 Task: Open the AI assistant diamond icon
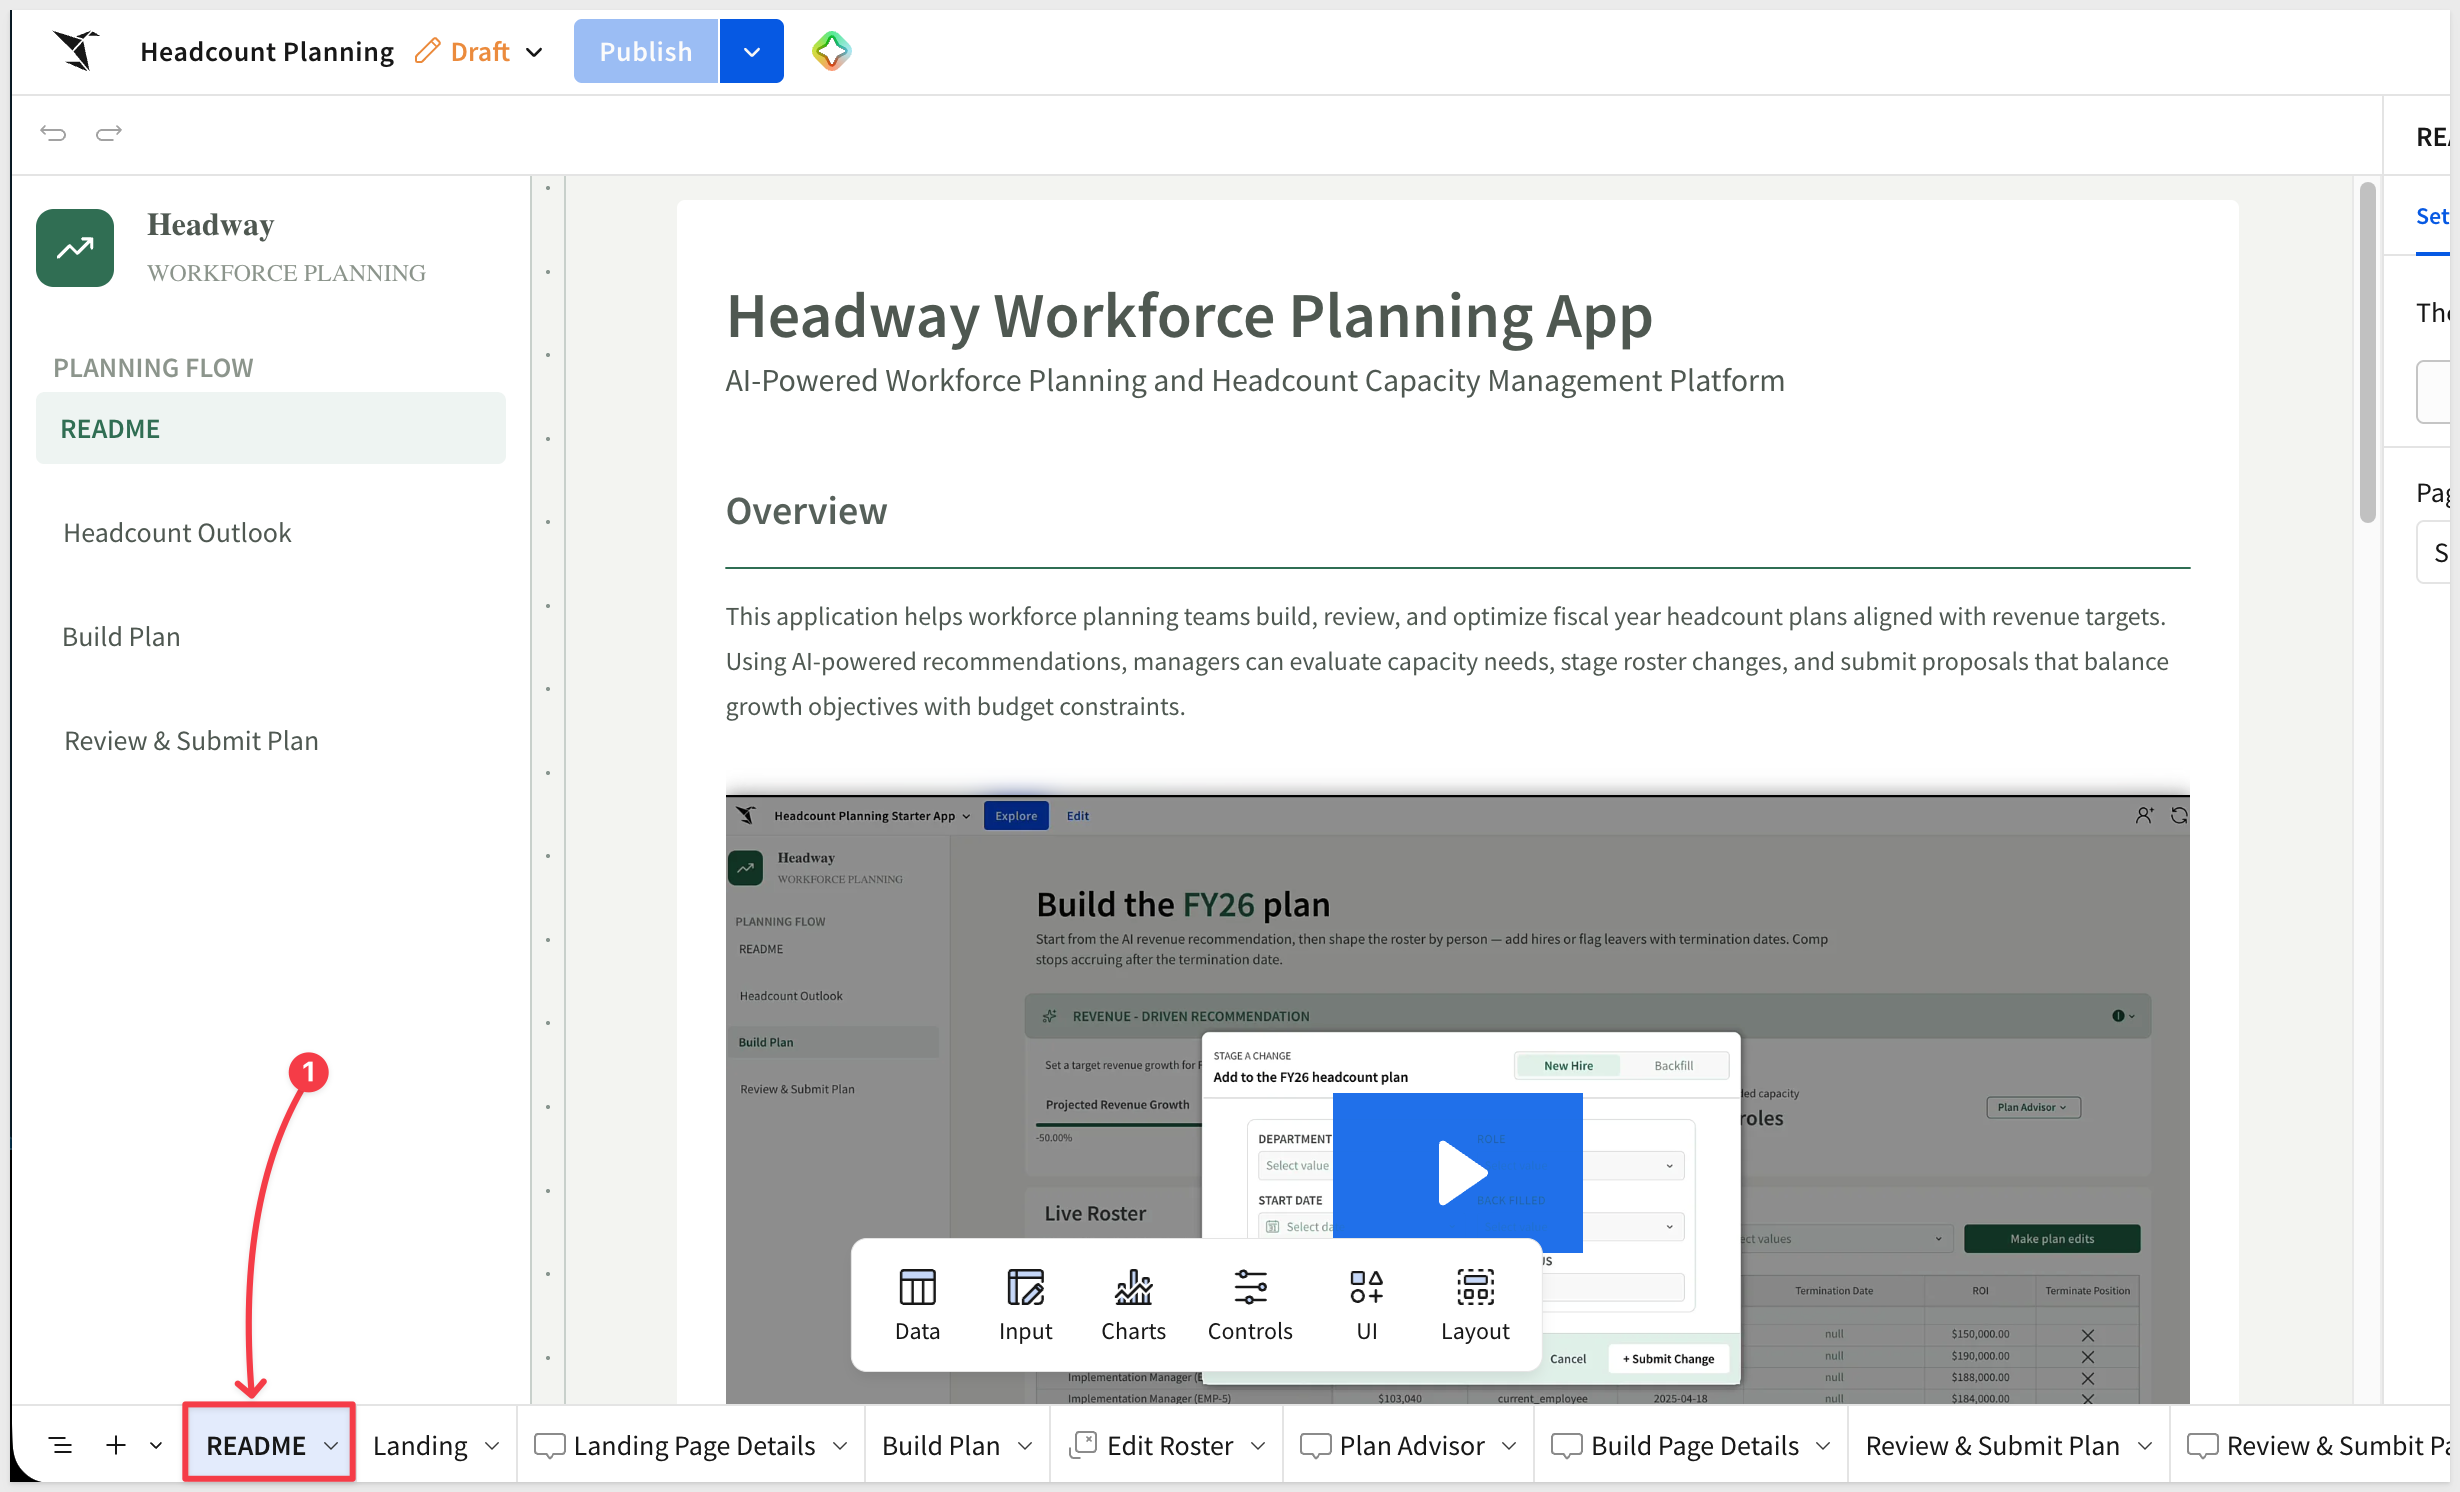[x=831, y=51]
